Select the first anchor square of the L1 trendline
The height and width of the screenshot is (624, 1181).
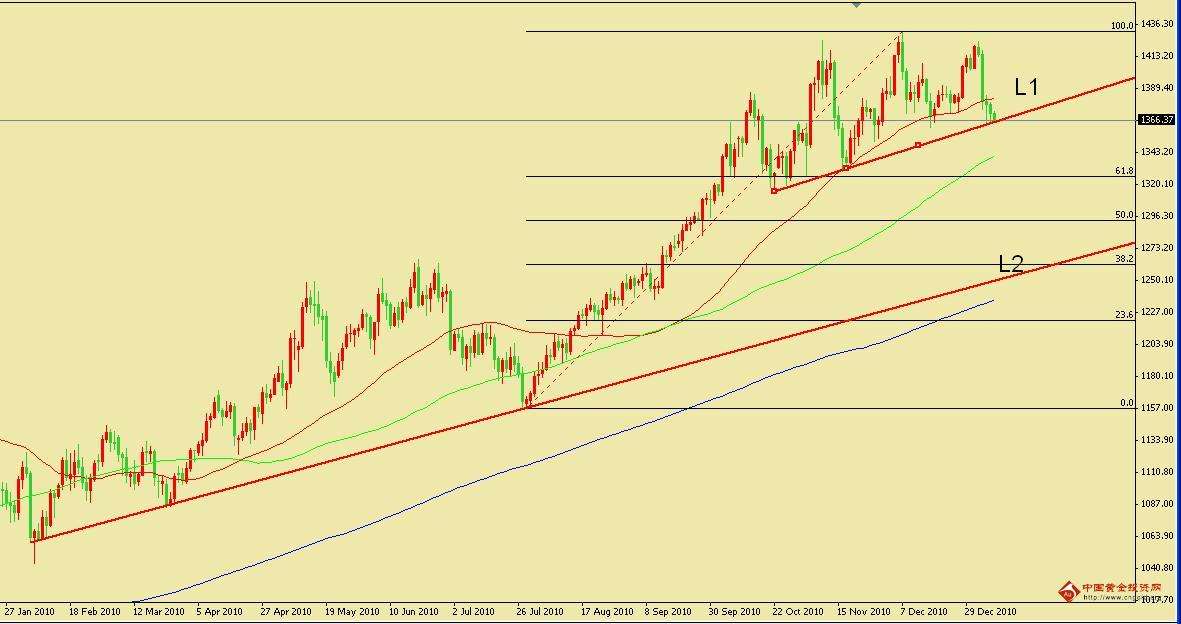pos(774,191)
